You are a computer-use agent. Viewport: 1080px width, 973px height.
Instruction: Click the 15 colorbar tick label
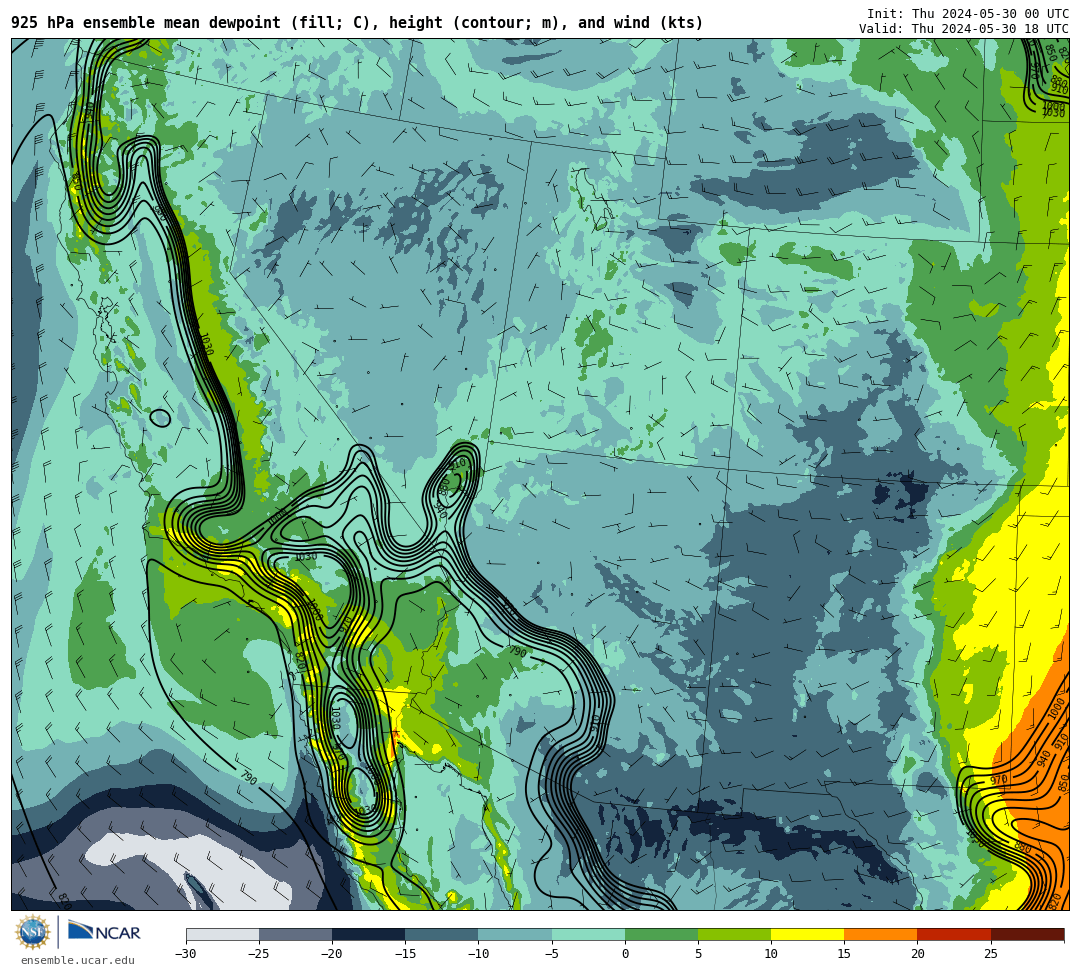pos(844,954)
